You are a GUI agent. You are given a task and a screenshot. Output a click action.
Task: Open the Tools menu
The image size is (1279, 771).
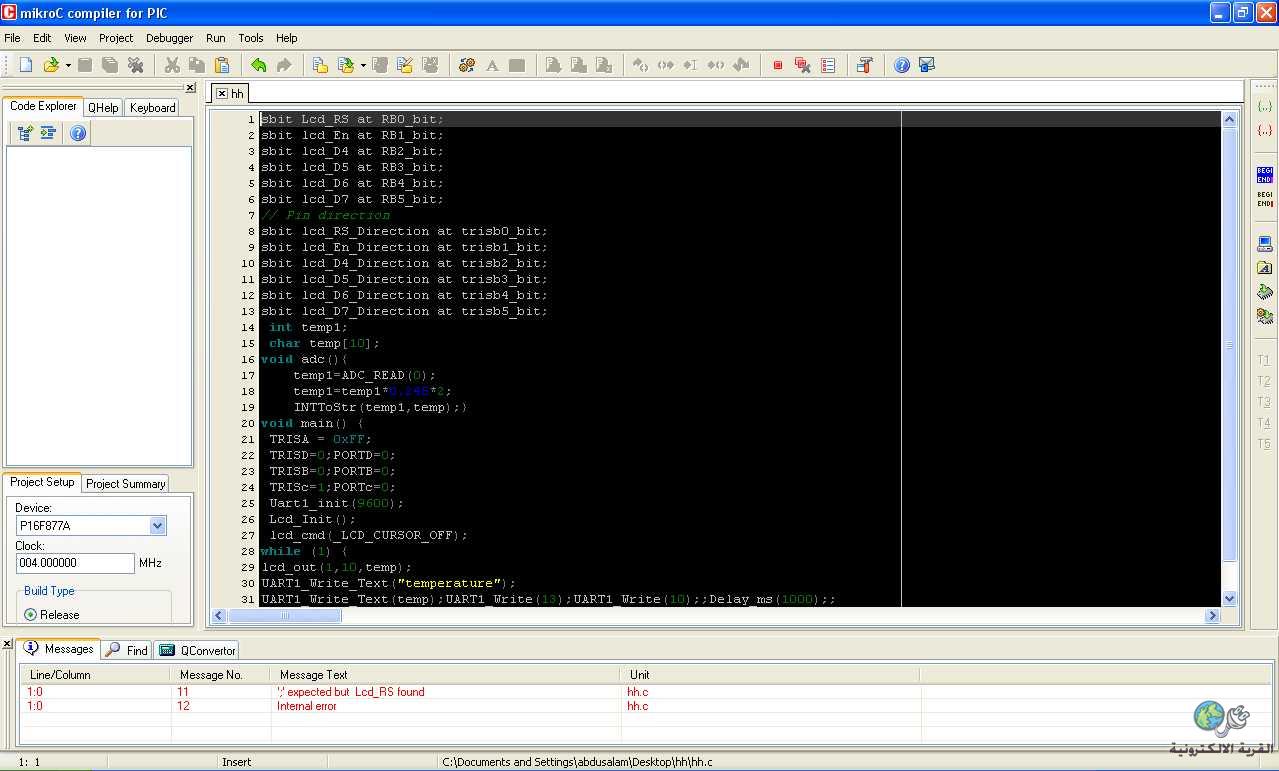pyautogui.click(x=251, y=38)
